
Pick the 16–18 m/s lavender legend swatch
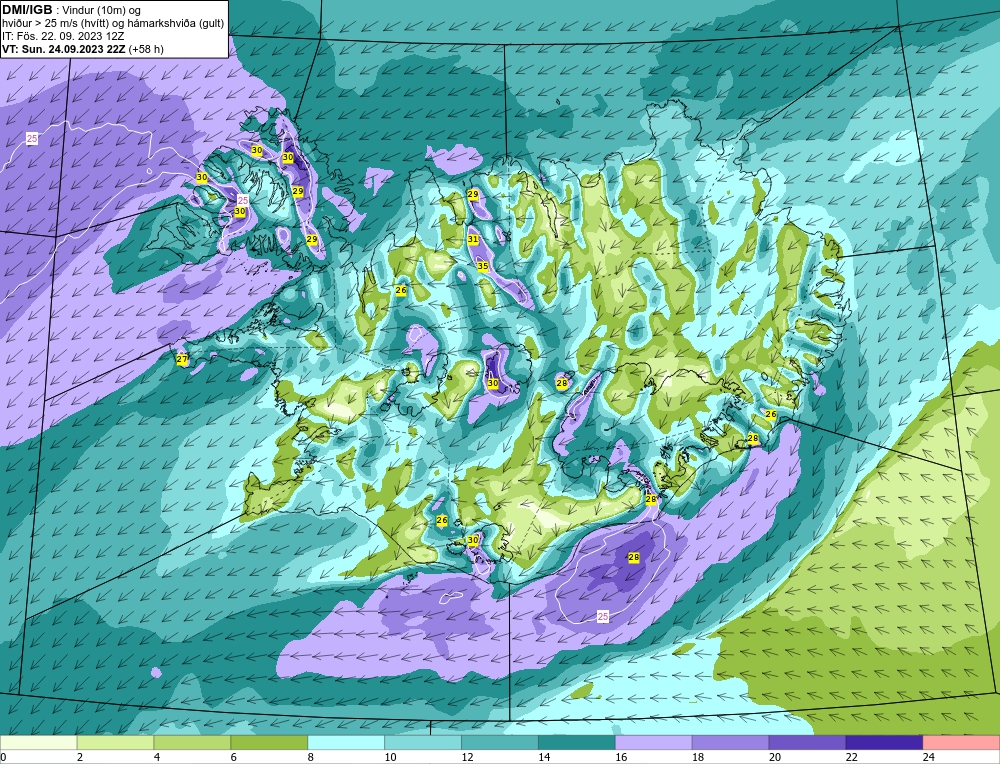tap(654, 742)
